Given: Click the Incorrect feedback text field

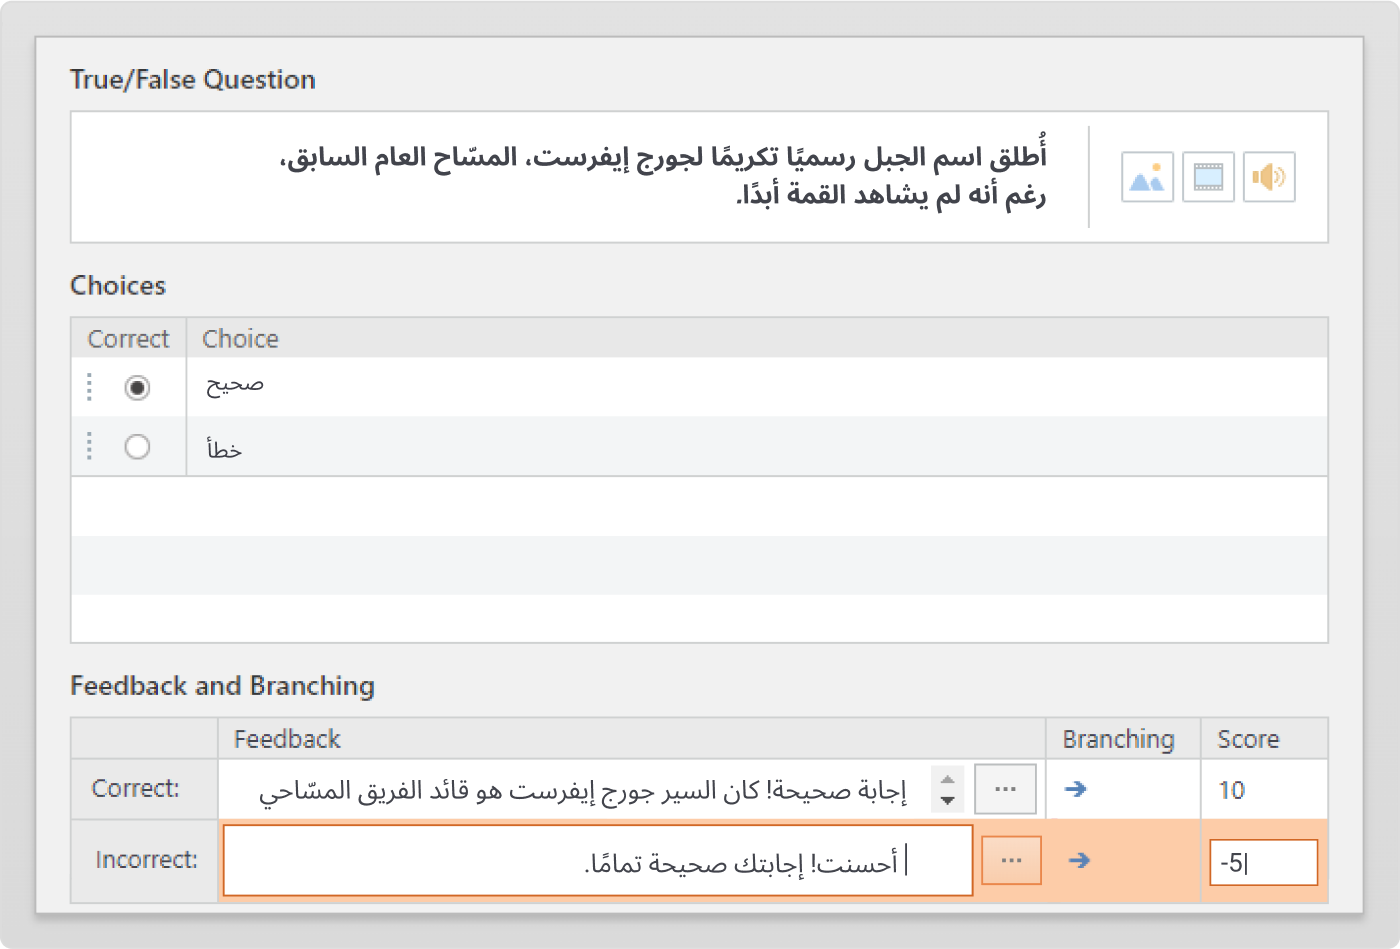Looking at the screenshot, I should (598, 860).
